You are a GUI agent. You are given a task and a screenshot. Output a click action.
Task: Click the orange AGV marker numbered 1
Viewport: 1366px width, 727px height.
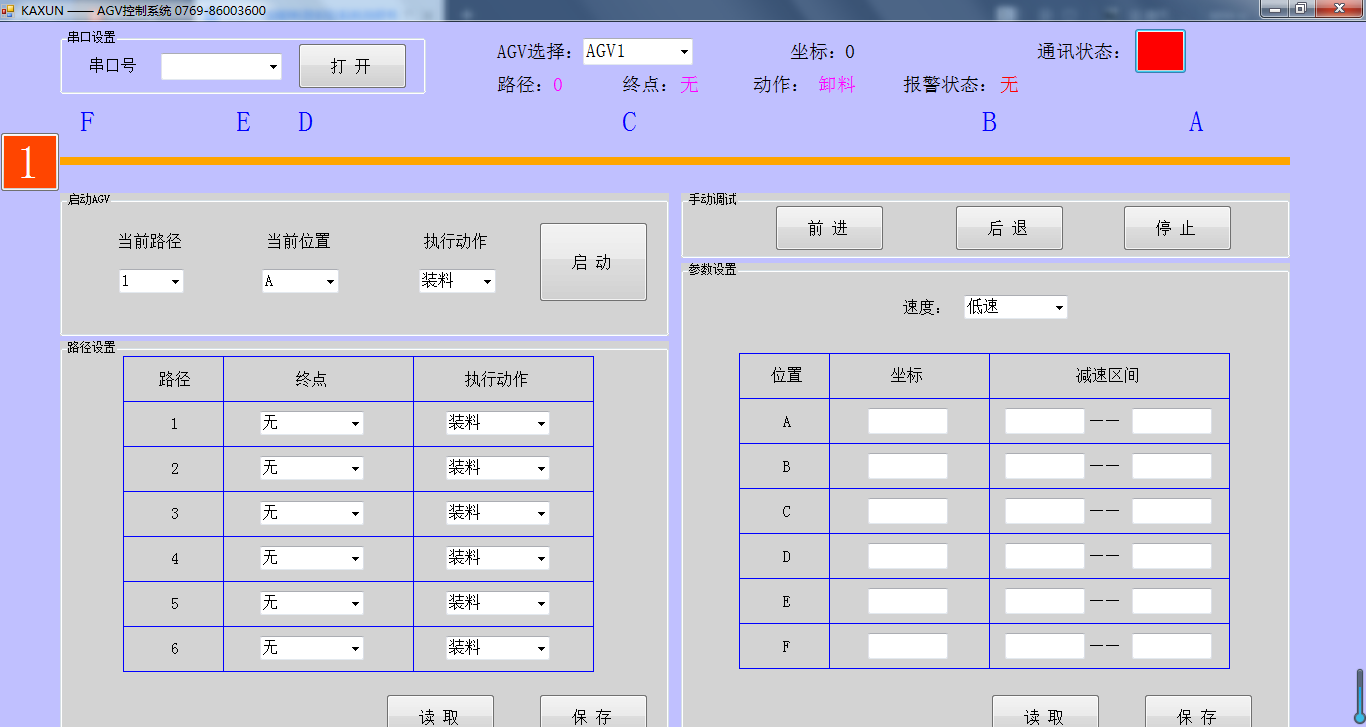(x=29, y=162)
